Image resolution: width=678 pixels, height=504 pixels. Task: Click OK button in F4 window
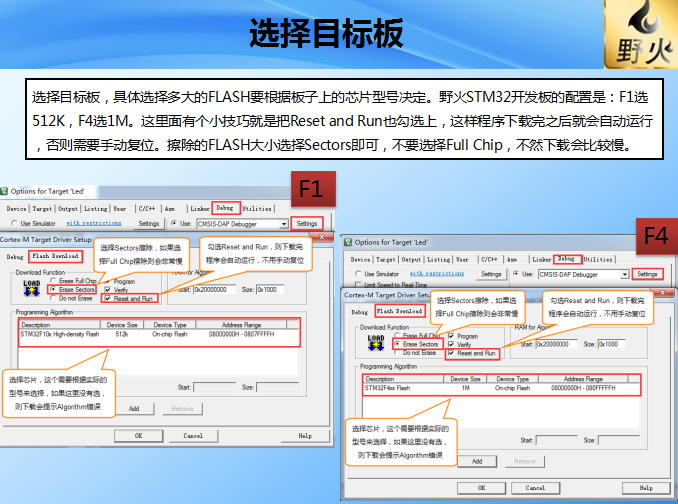coord(482,488)
